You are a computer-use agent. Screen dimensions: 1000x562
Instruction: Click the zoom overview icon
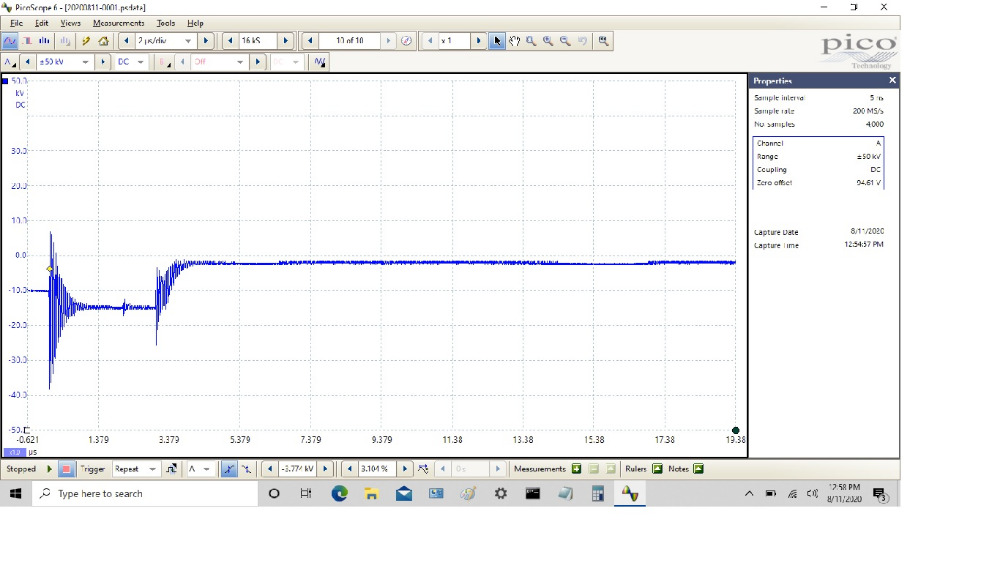coord(603,41)
